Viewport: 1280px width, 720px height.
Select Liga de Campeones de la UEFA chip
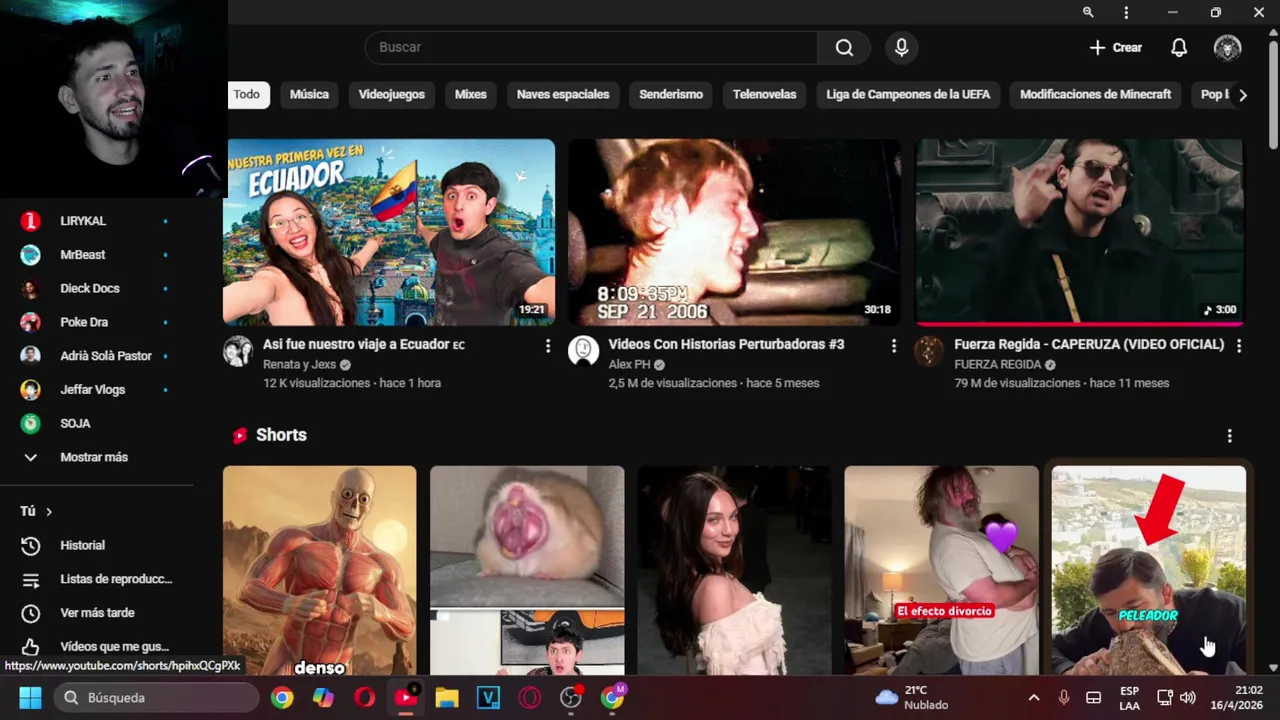click(x=908, y=95)
